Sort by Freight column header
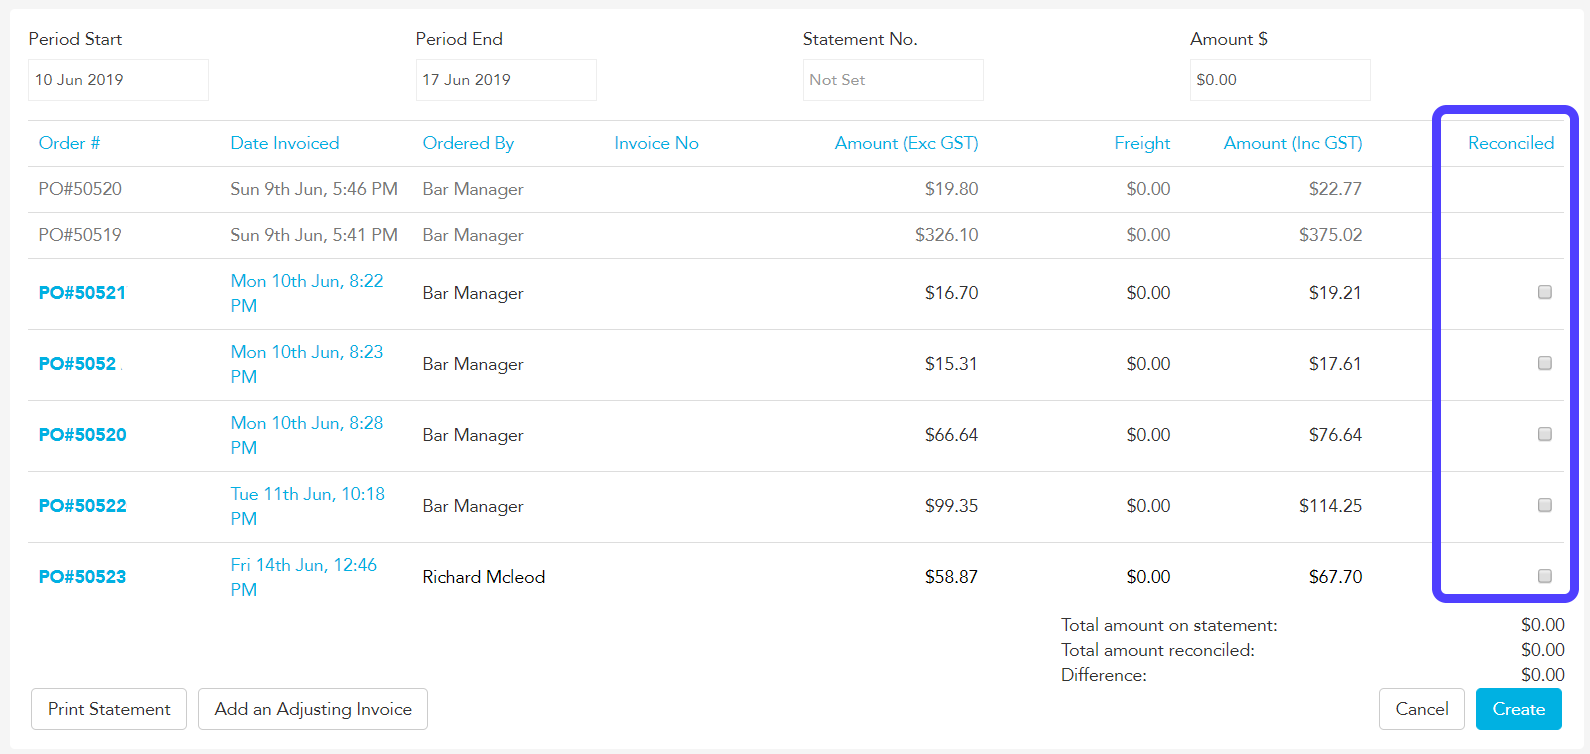This screenshot has height=754, width=1590. point(1142,143)
